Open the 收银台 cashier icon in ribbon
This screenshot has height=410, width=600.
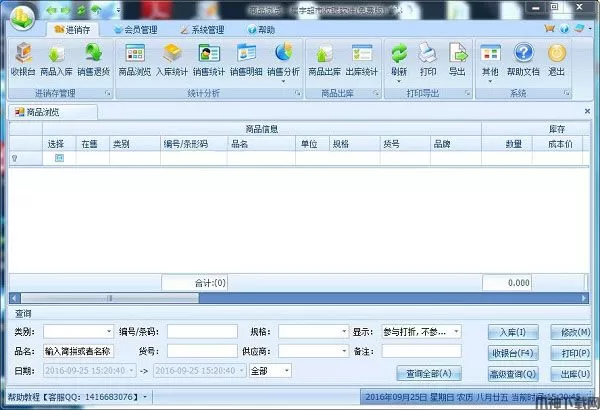point(23,57)
